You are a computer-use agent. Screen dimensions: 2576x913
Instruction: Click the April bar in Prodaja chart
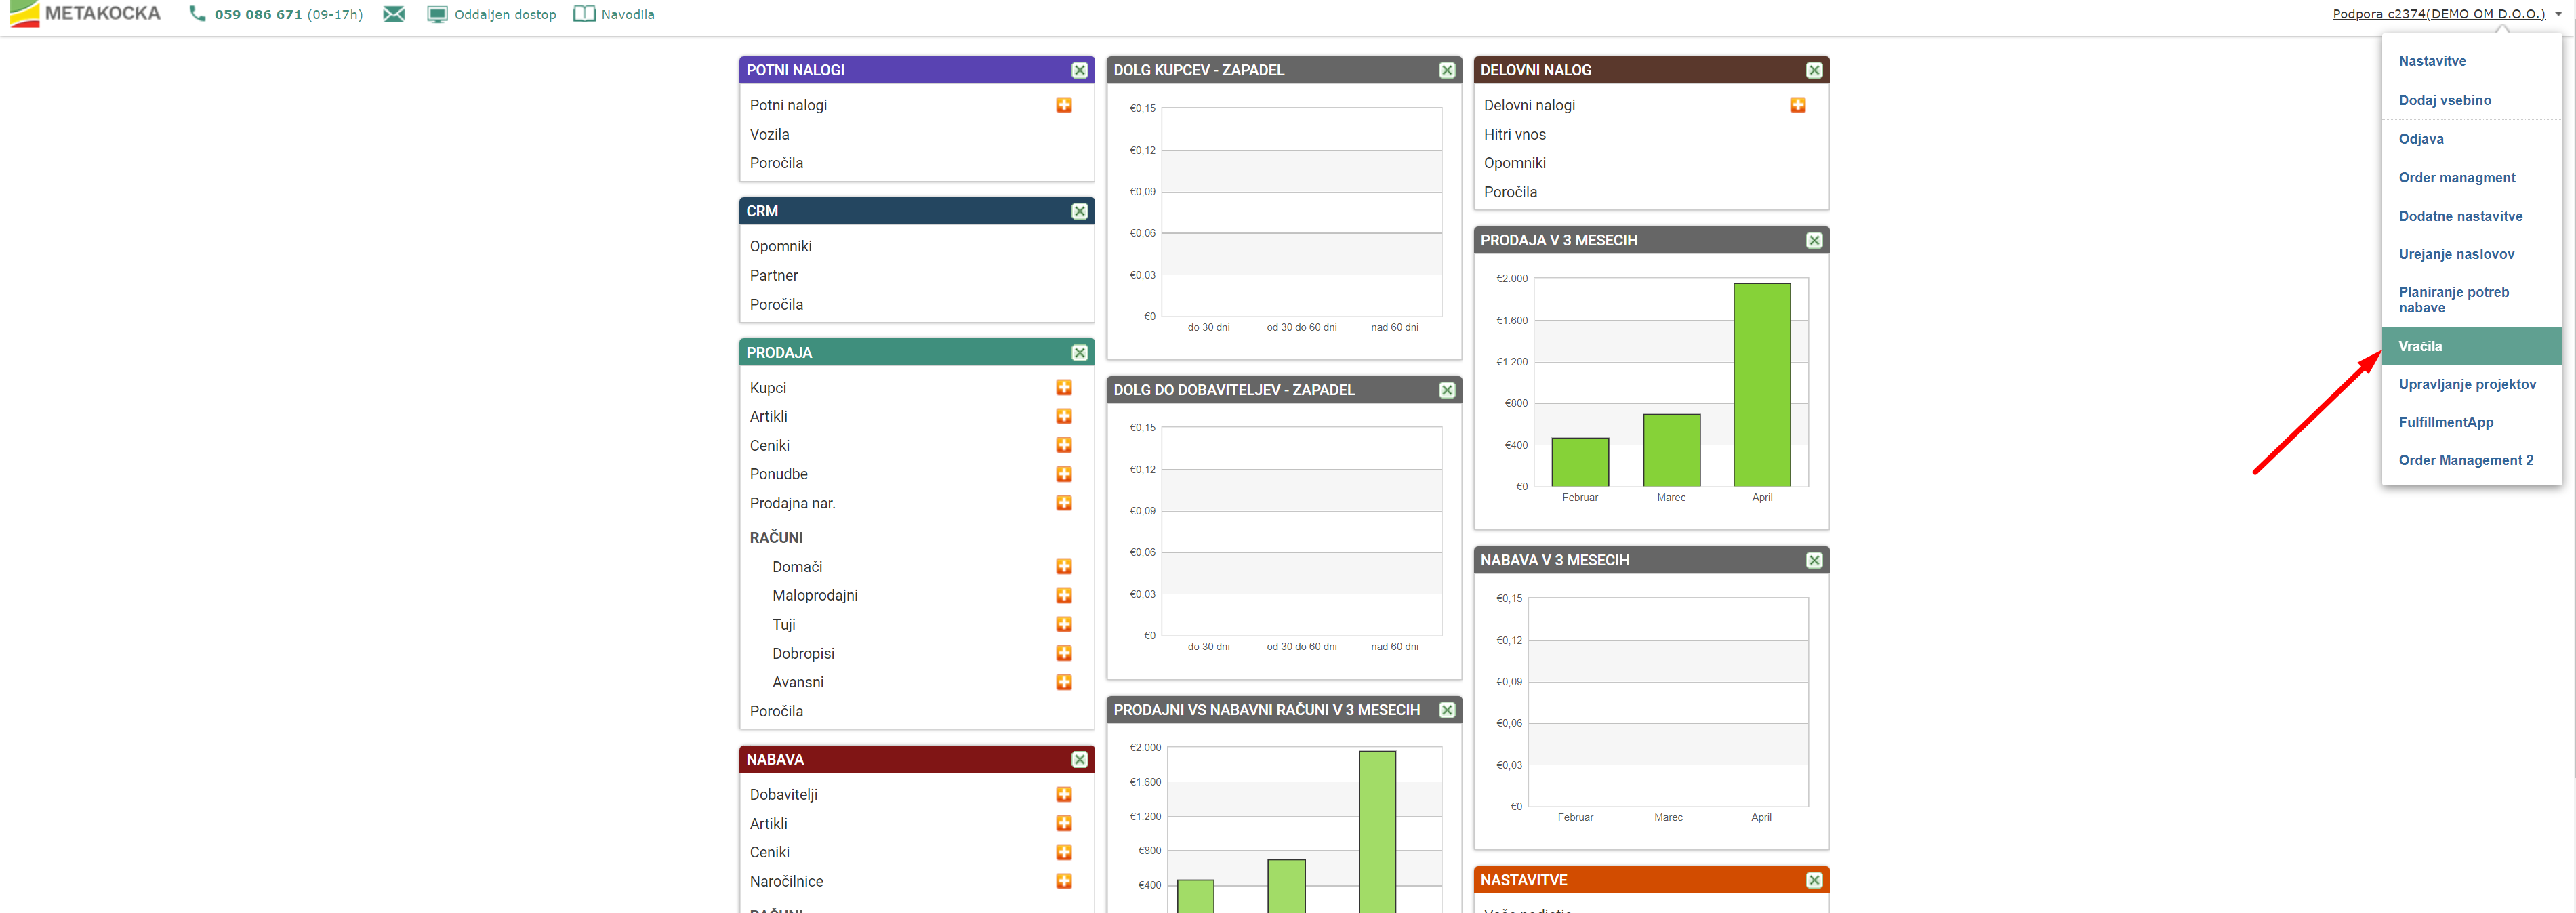1761,385
